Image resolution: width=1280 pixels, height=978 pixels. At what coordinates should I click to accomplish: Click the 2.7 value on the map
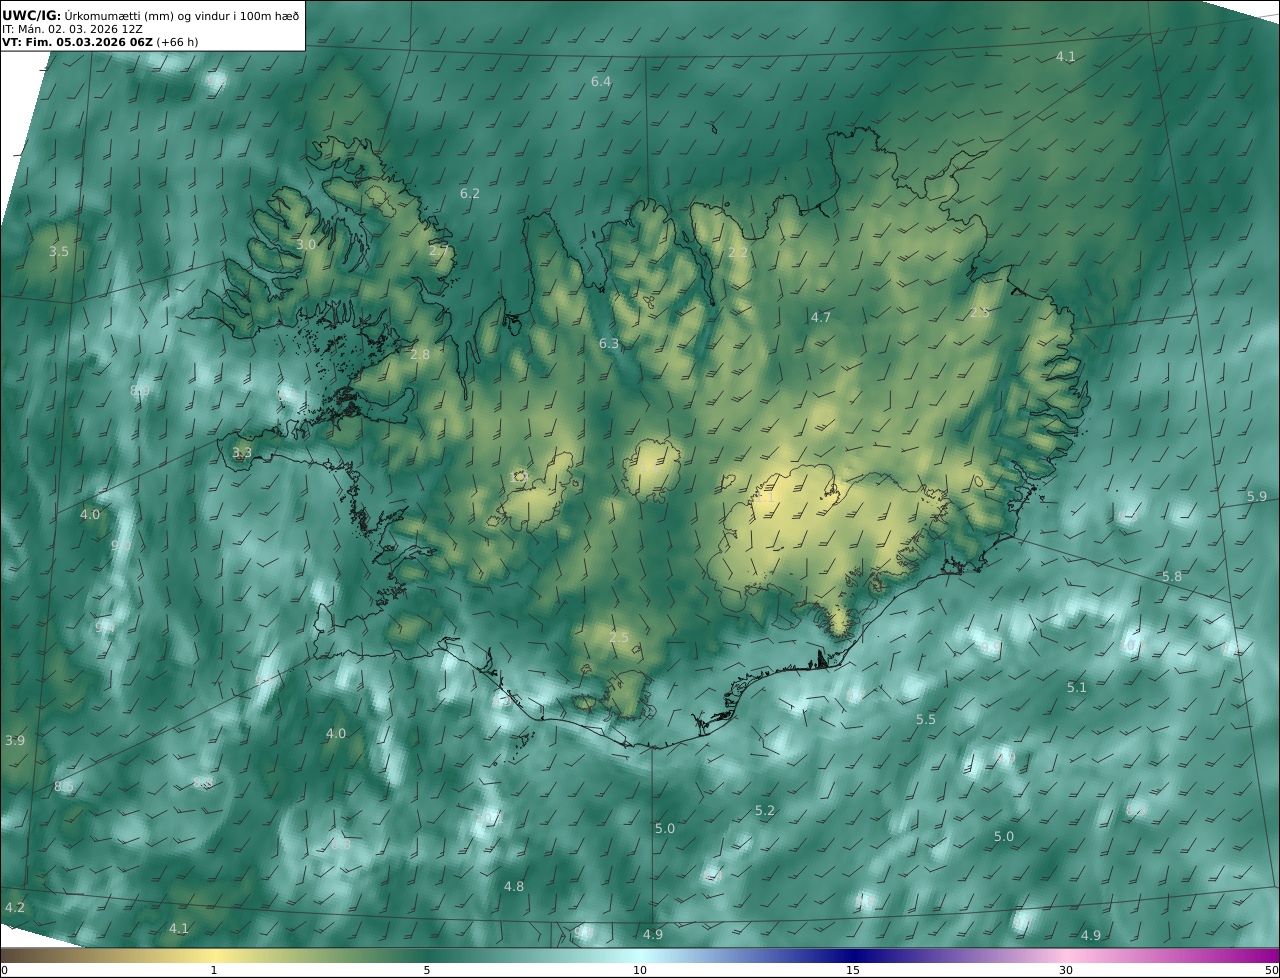coord(439,251)
